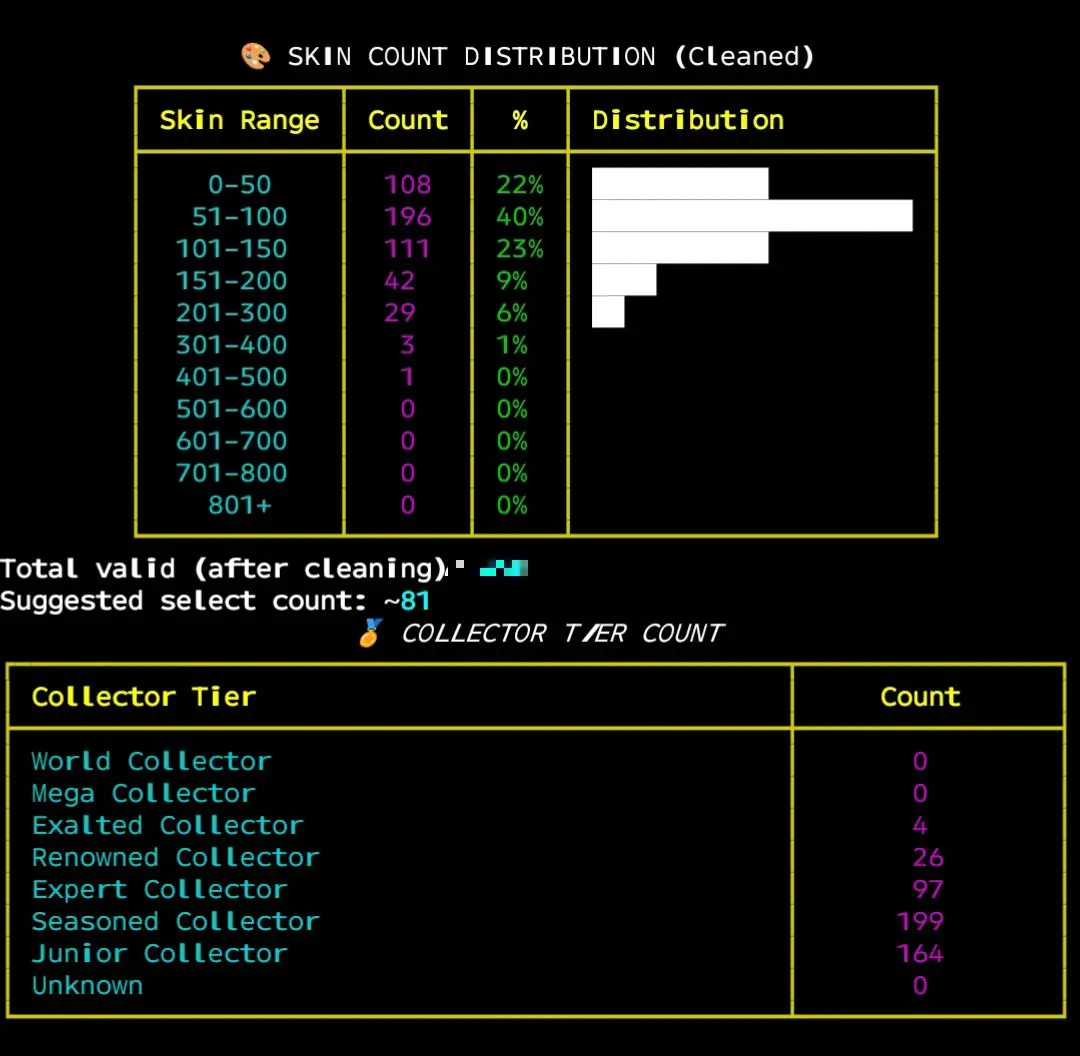This screenshot has height=1056, width=1080.
Task: Click the percentage '9%'
Action: (x=512, y=281)
